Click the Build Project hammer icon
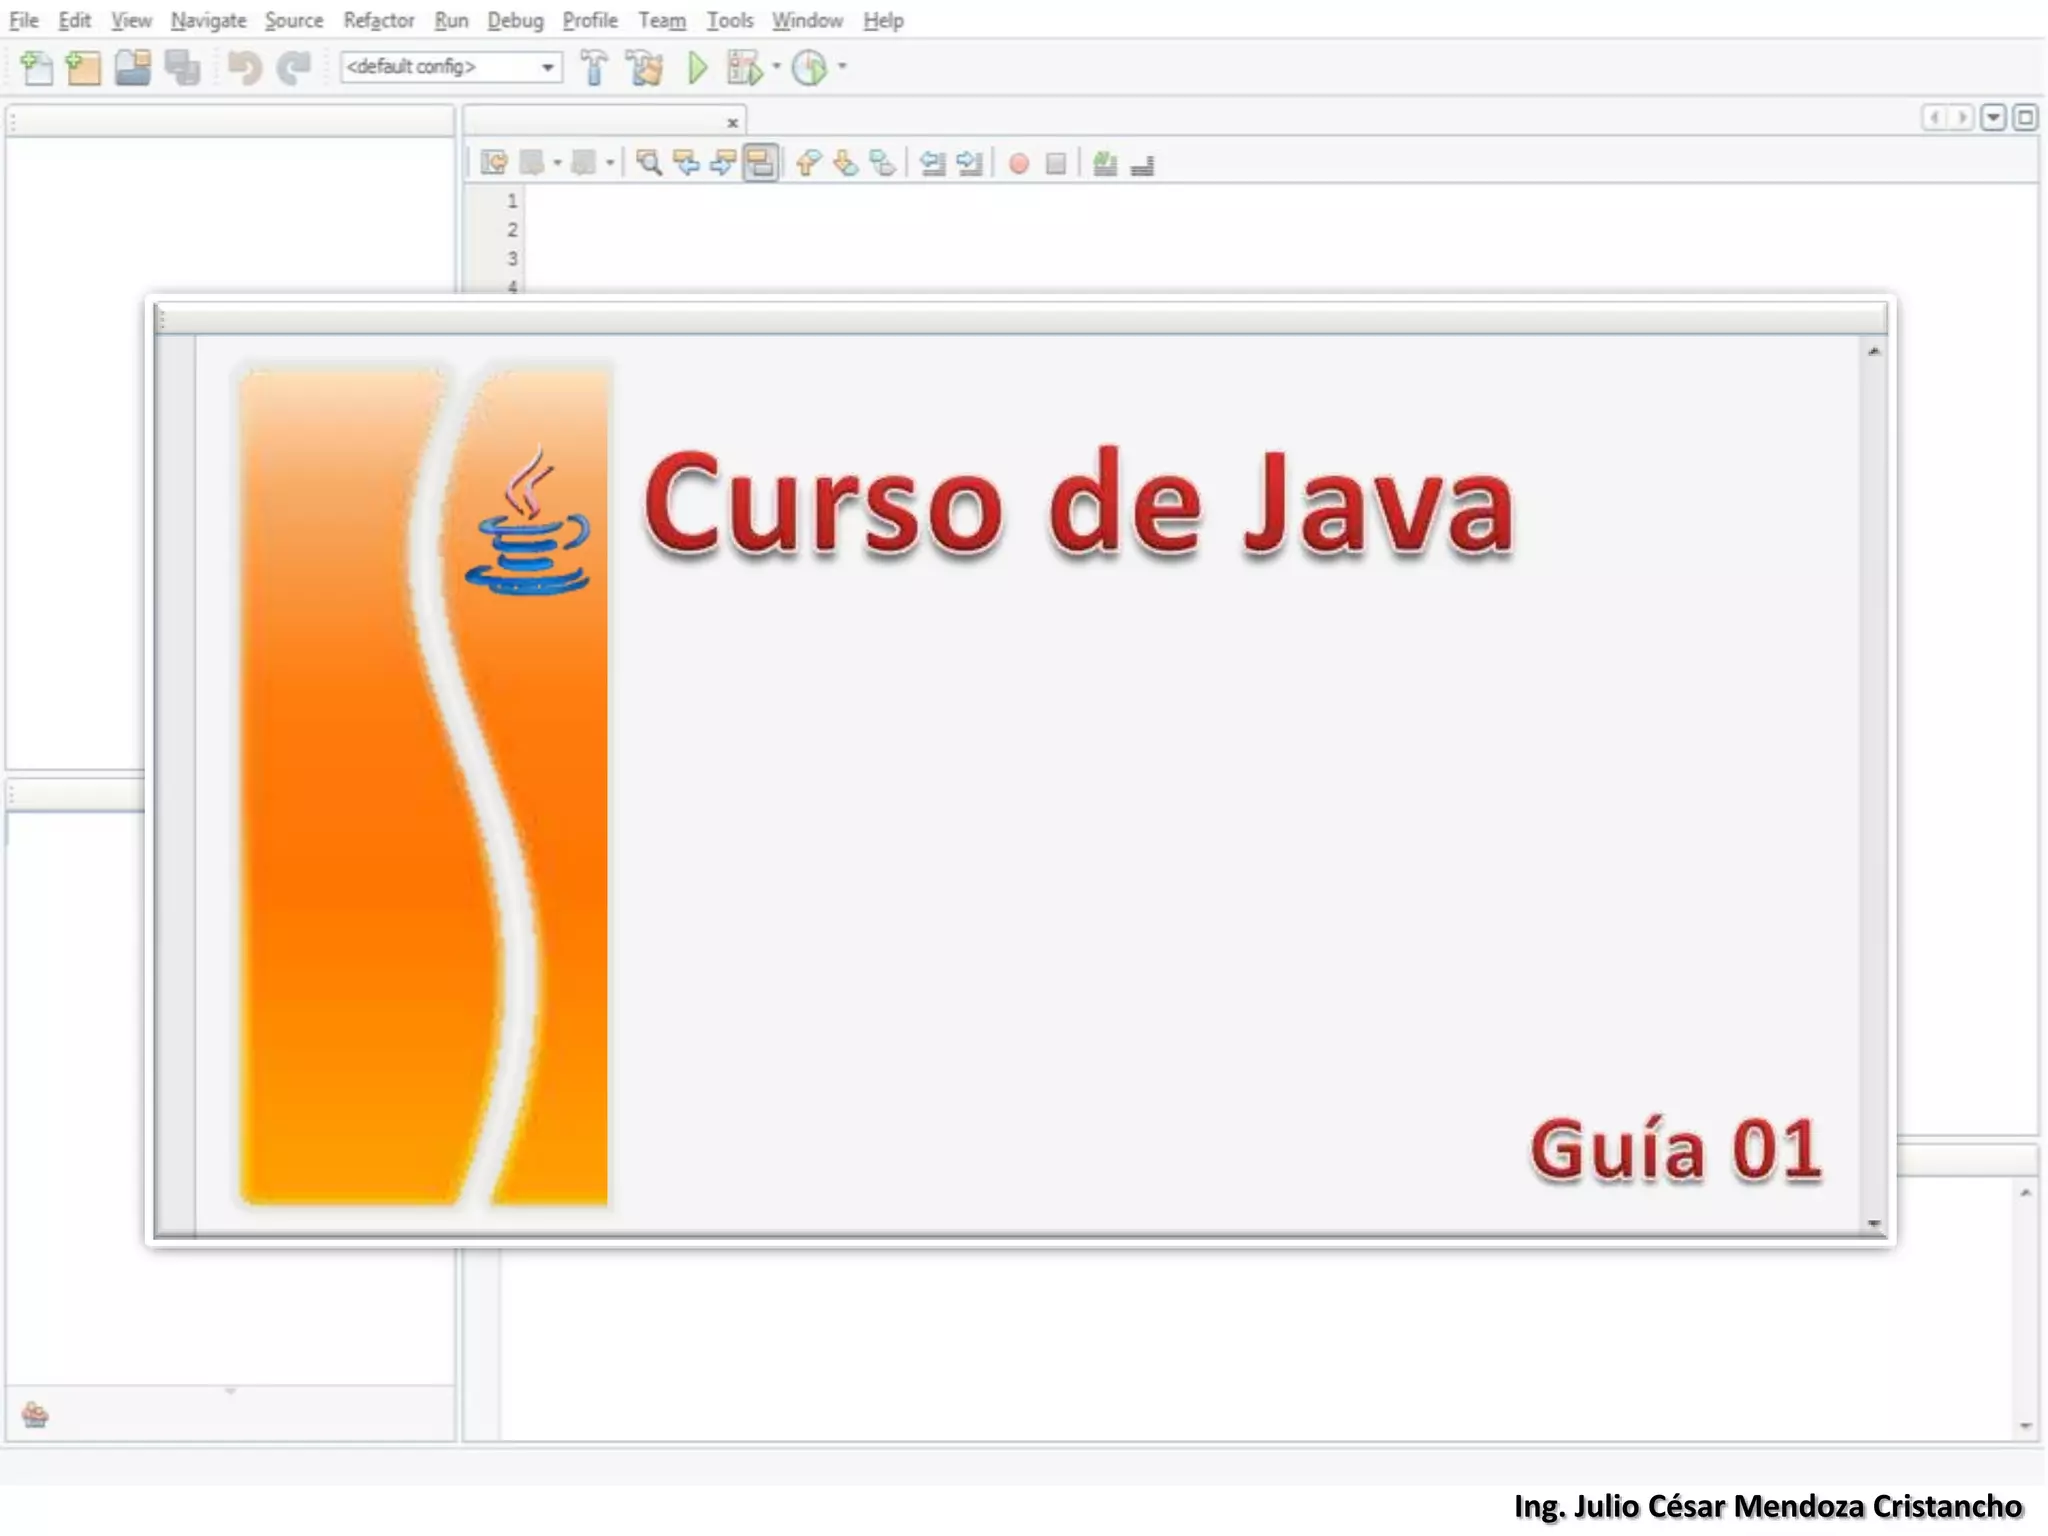This screenshot has height=1536, width=2048. click(594, 68)
